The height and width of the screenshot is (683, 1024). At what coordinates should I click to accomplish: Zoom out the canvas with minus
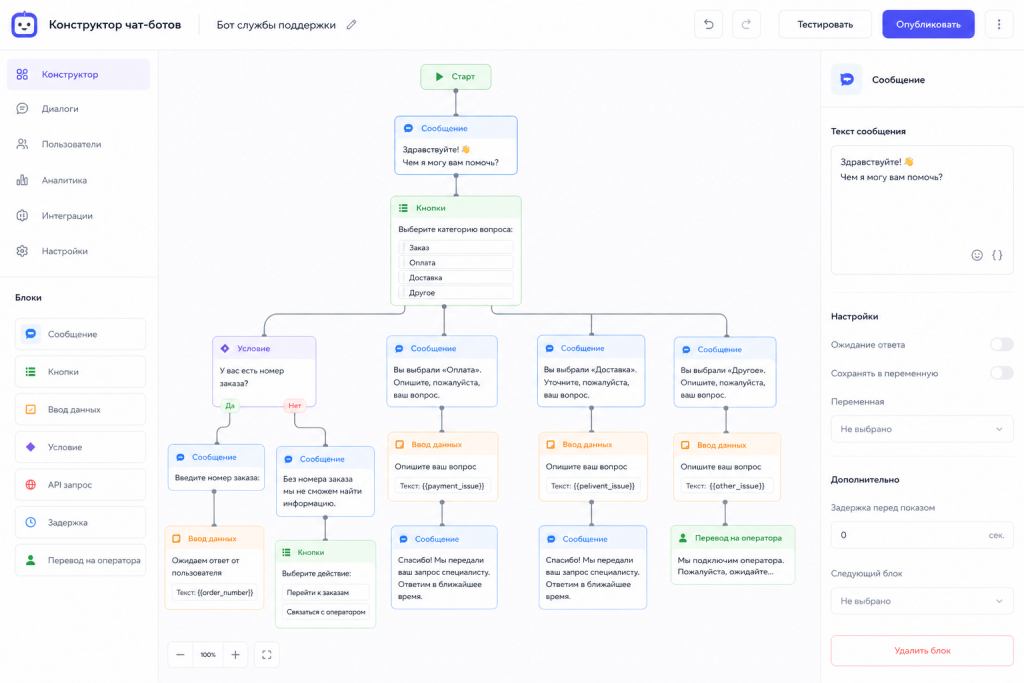(x=180, y=654)
